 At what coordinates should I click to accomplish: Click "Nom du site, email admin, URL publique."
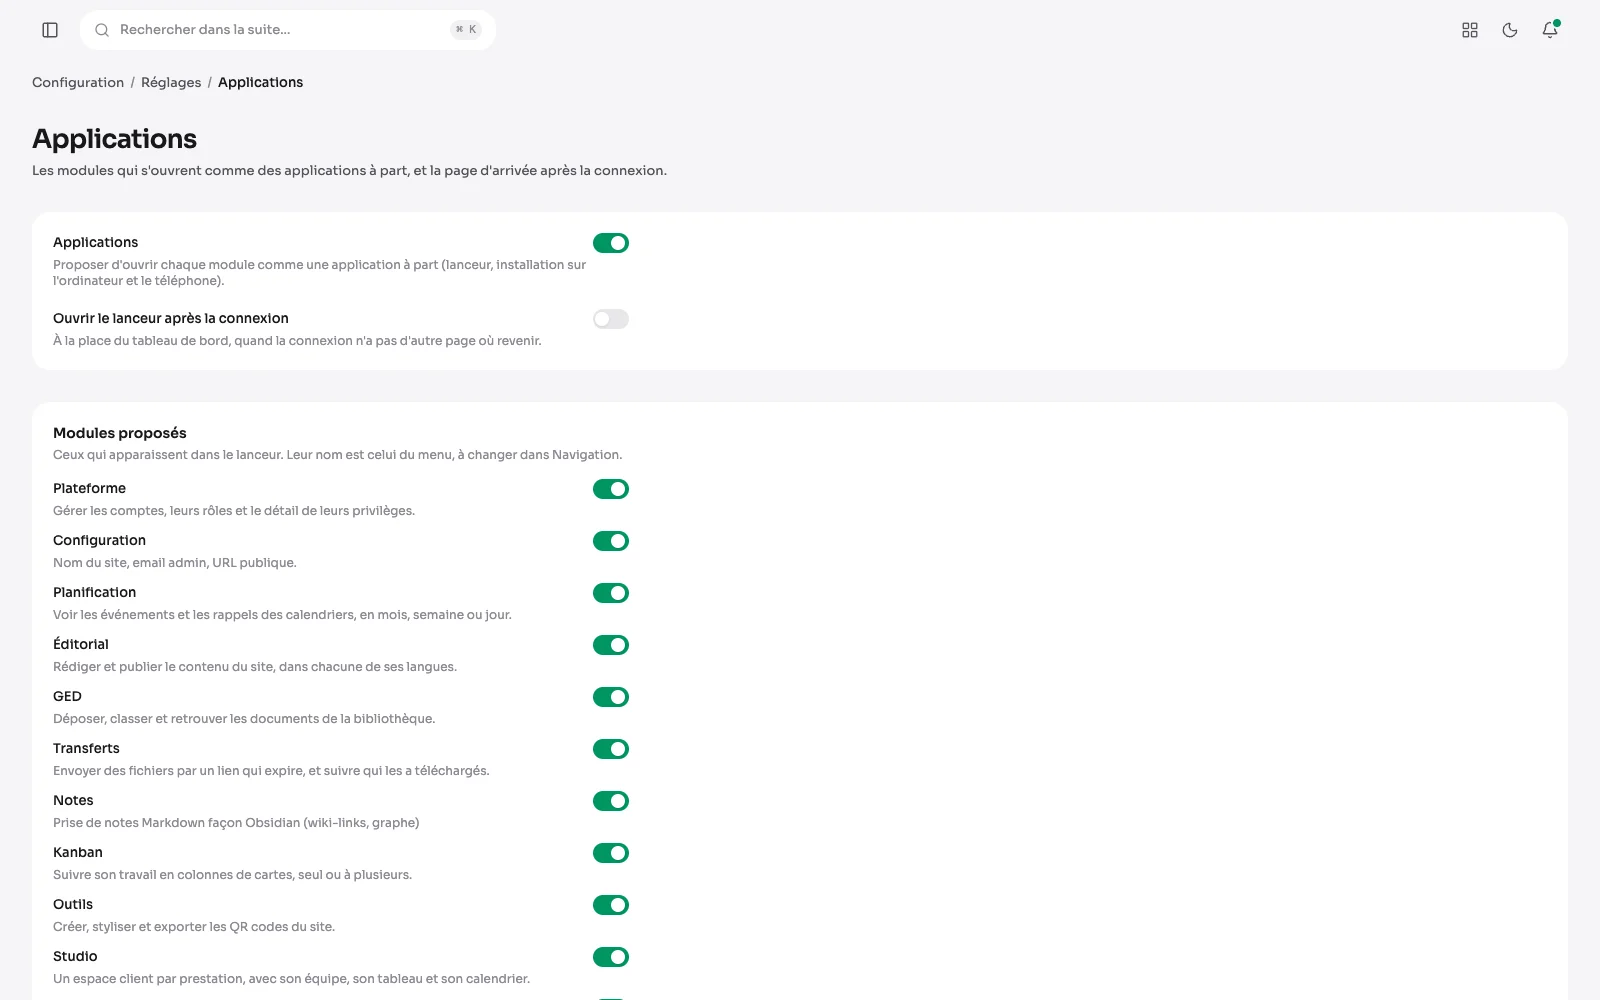click(x=175, y=563)
